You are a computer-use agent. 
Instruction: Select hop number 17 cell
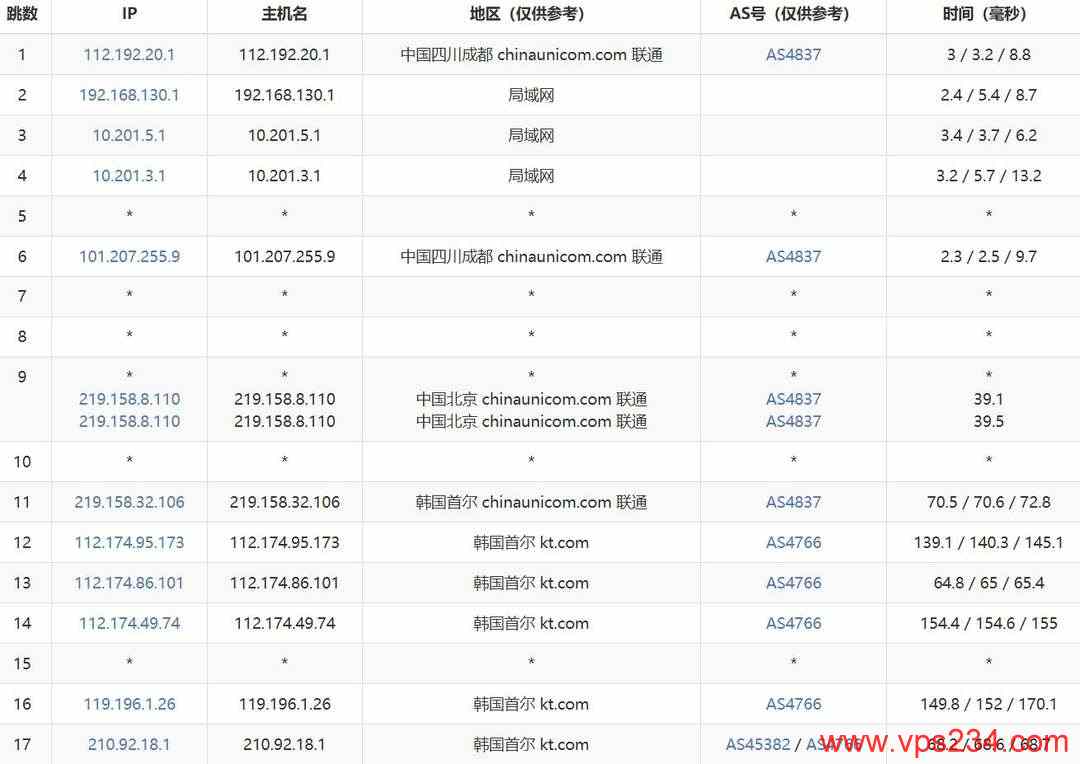pos(22,744)
